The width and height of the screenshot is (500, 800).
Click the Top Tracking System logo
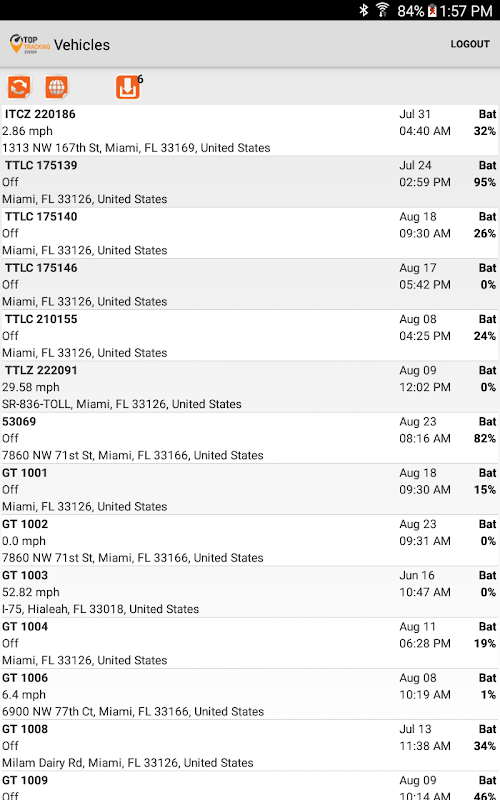click(30, 44)
